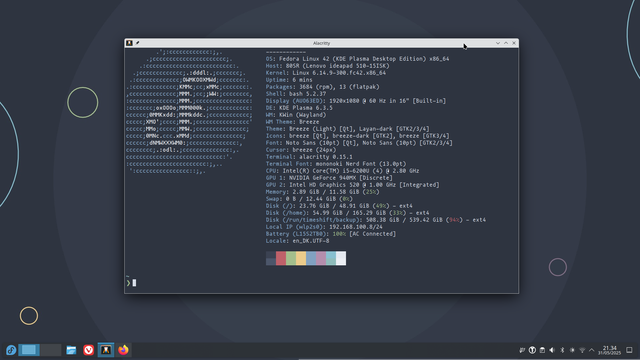Open the brightness and color tray applet
The width and height of the screenshot is (640, 360).
[x=572, y=350]
